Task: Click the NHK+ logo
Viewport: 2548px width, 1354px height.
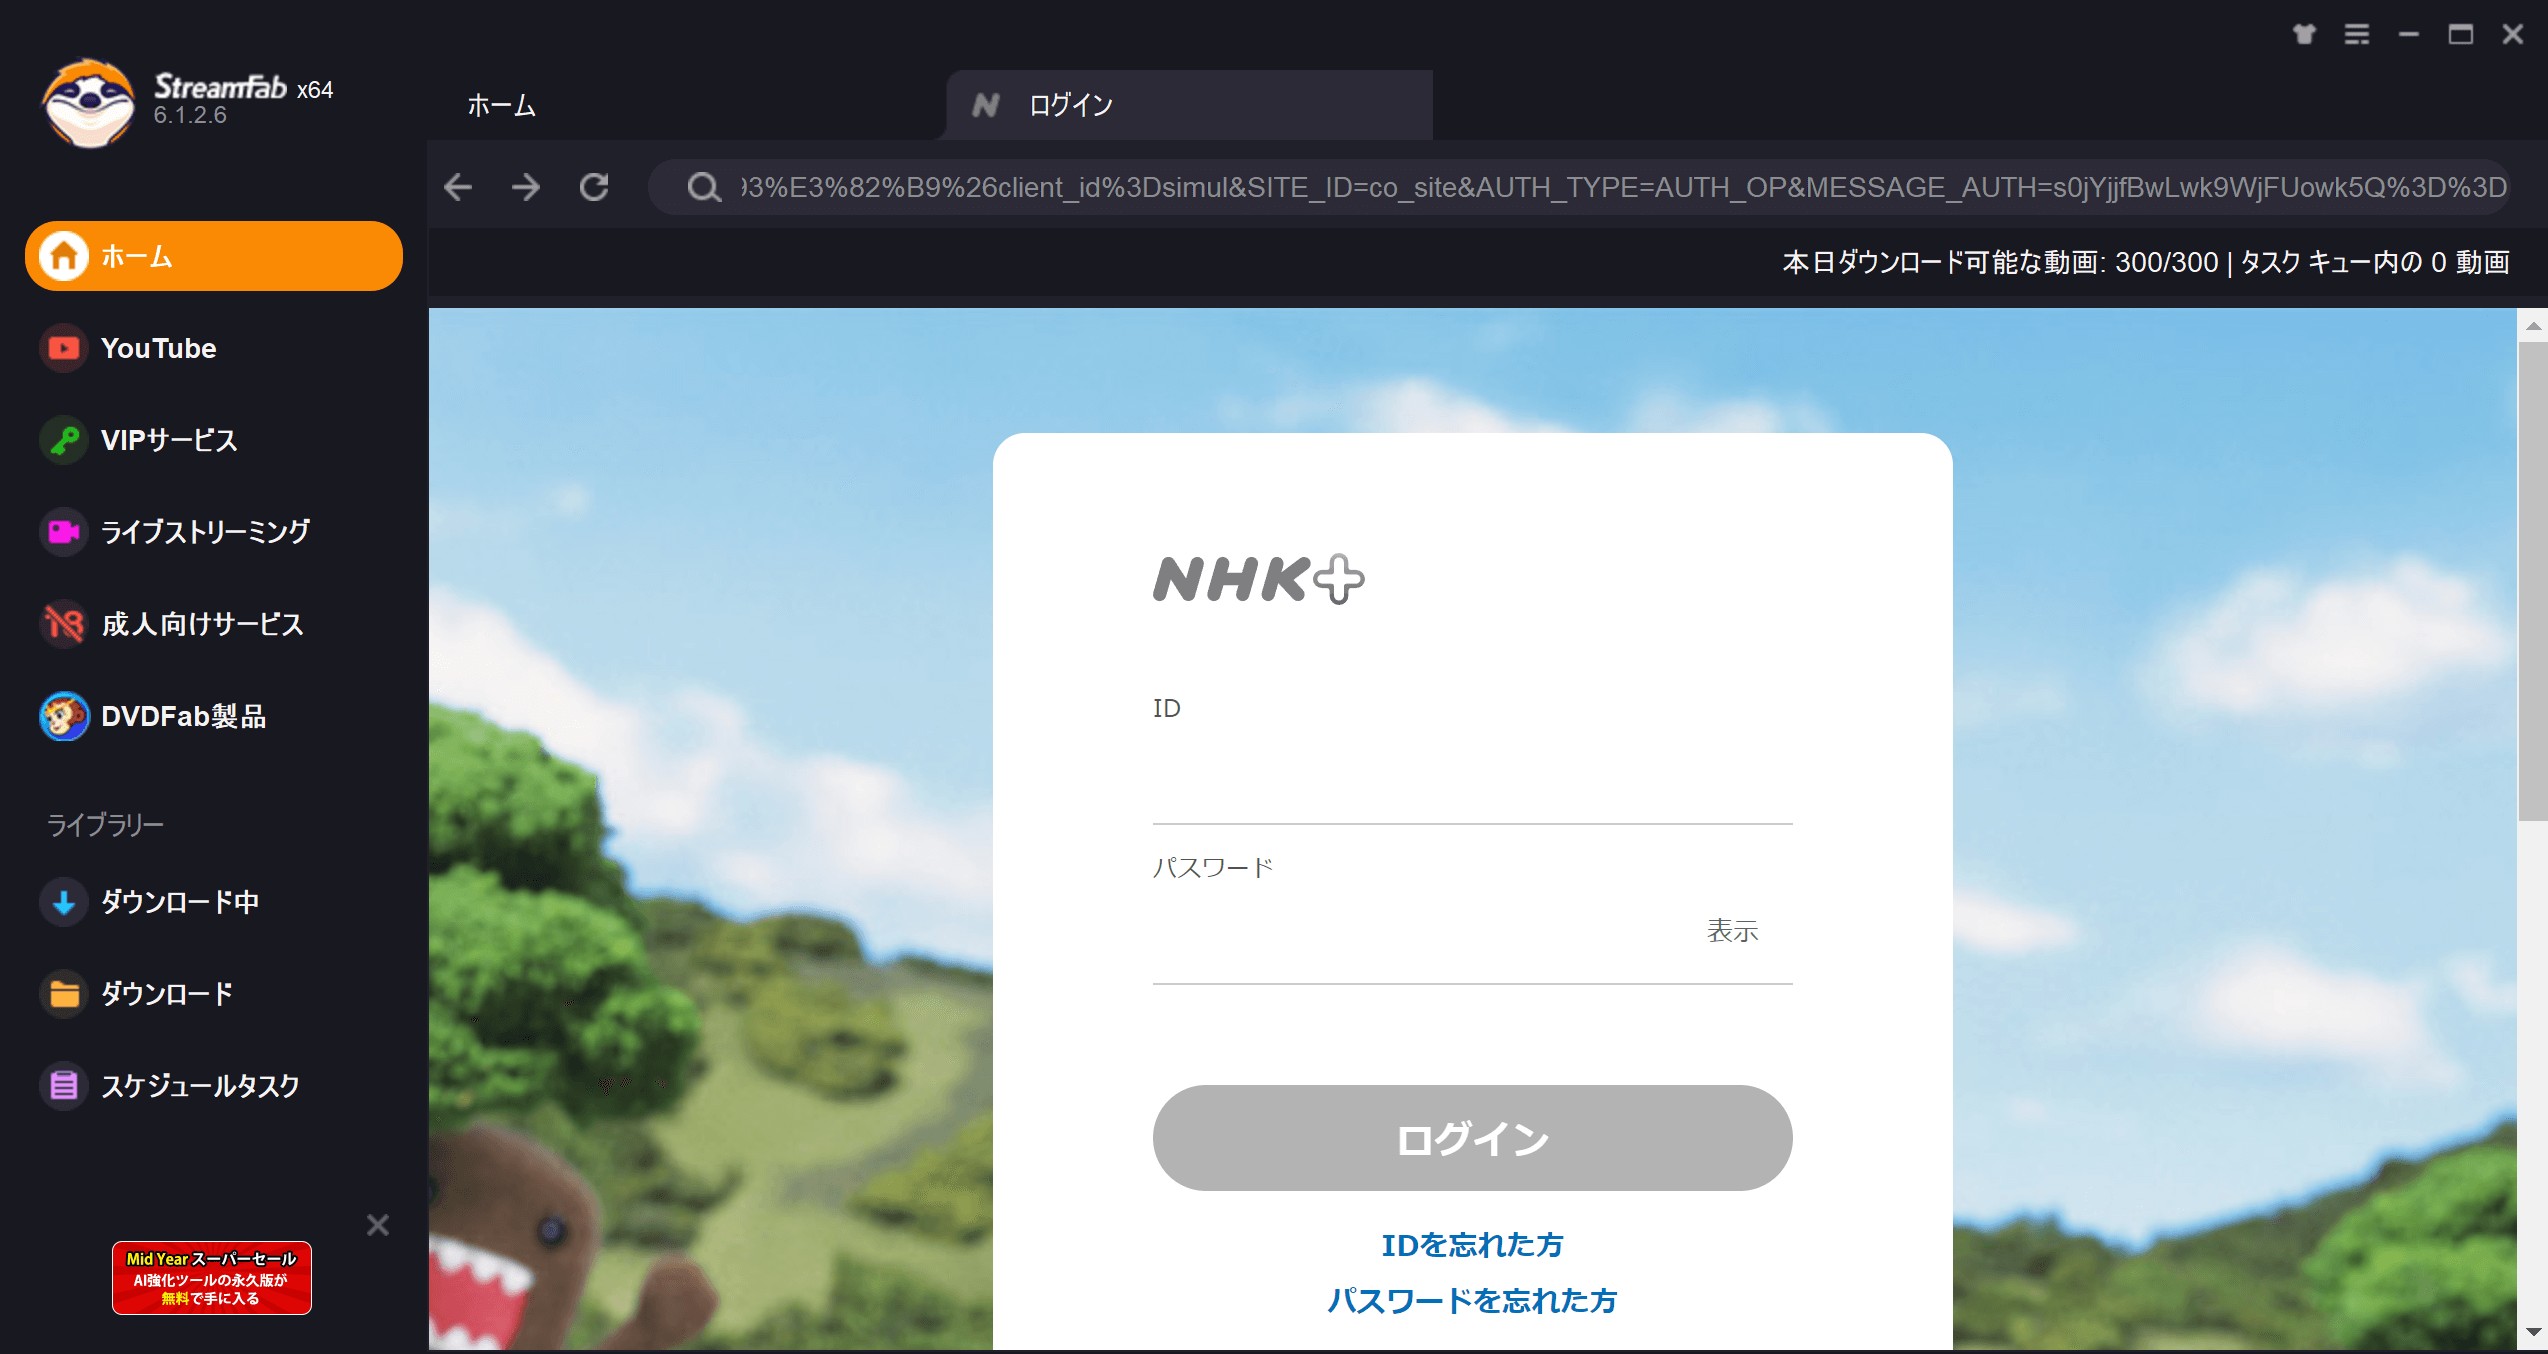Action: click(x=1258, y=579)
